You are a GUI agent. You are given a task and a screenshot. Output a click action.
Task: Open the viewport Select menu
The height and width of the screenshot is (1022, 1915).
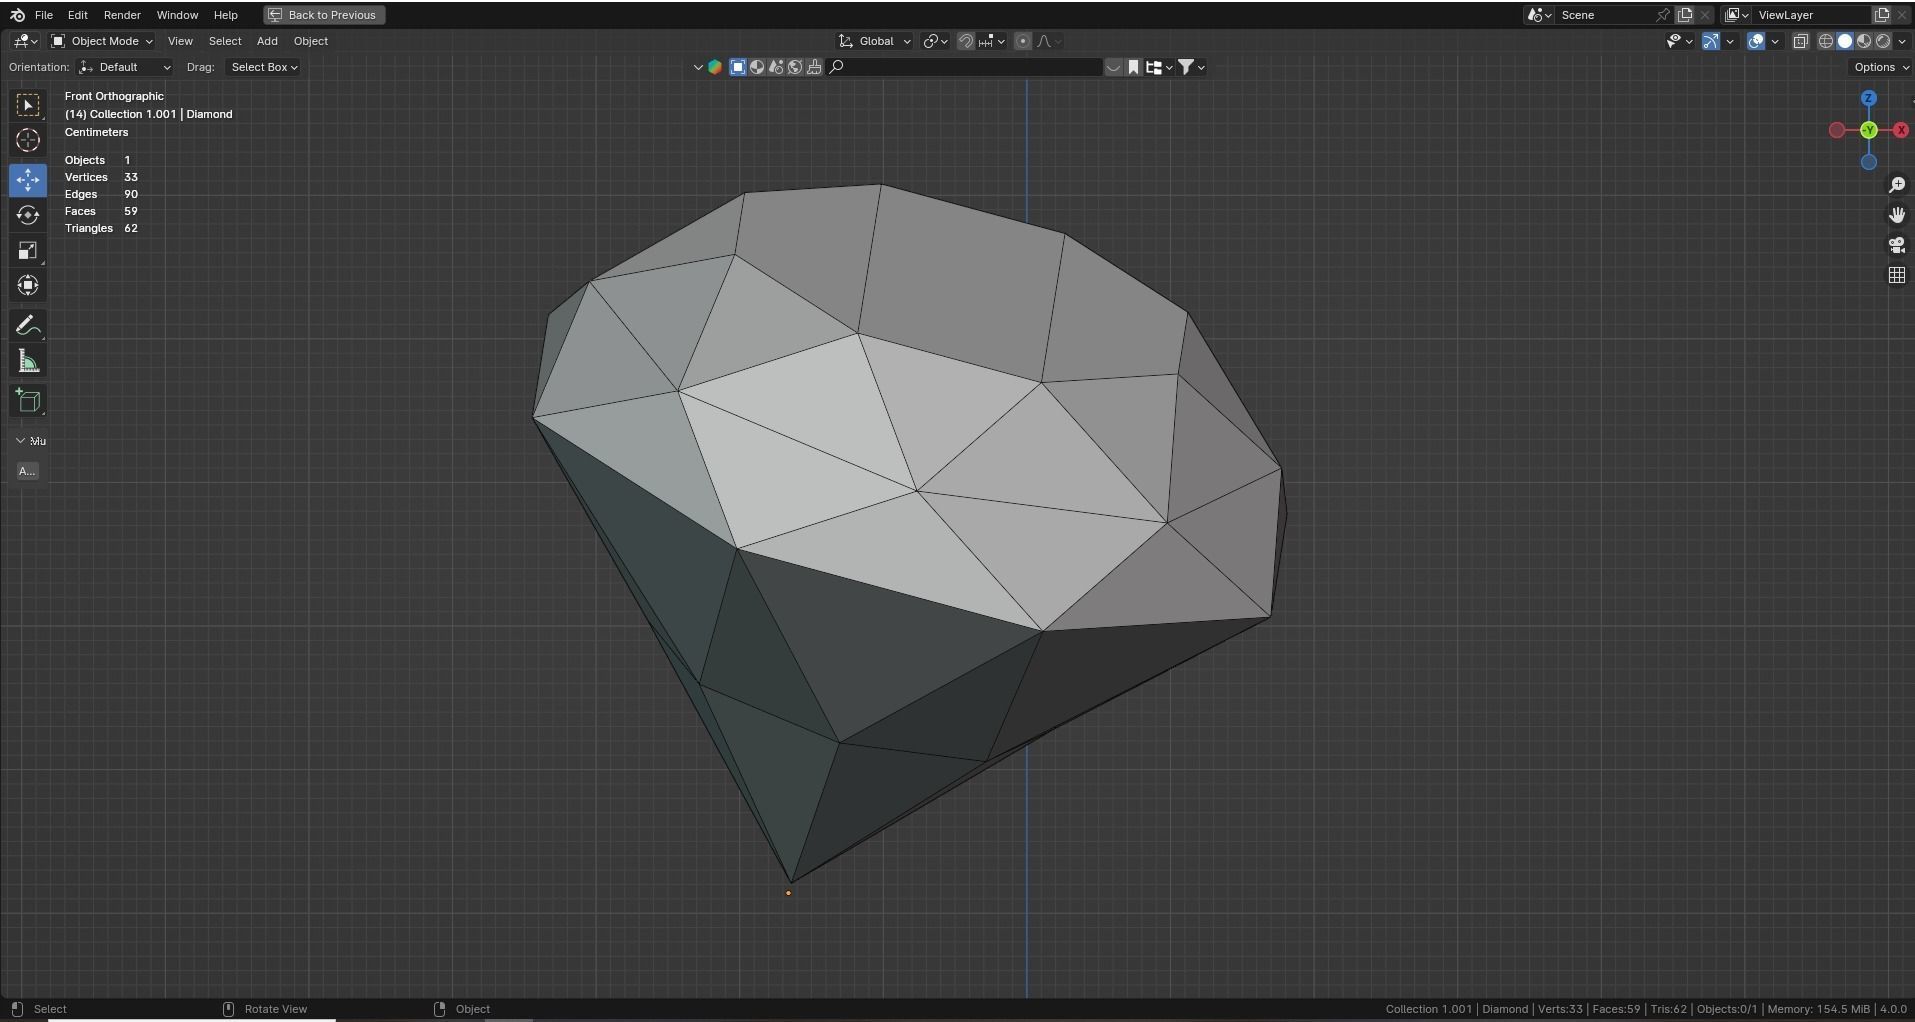(x=225, y=41)
